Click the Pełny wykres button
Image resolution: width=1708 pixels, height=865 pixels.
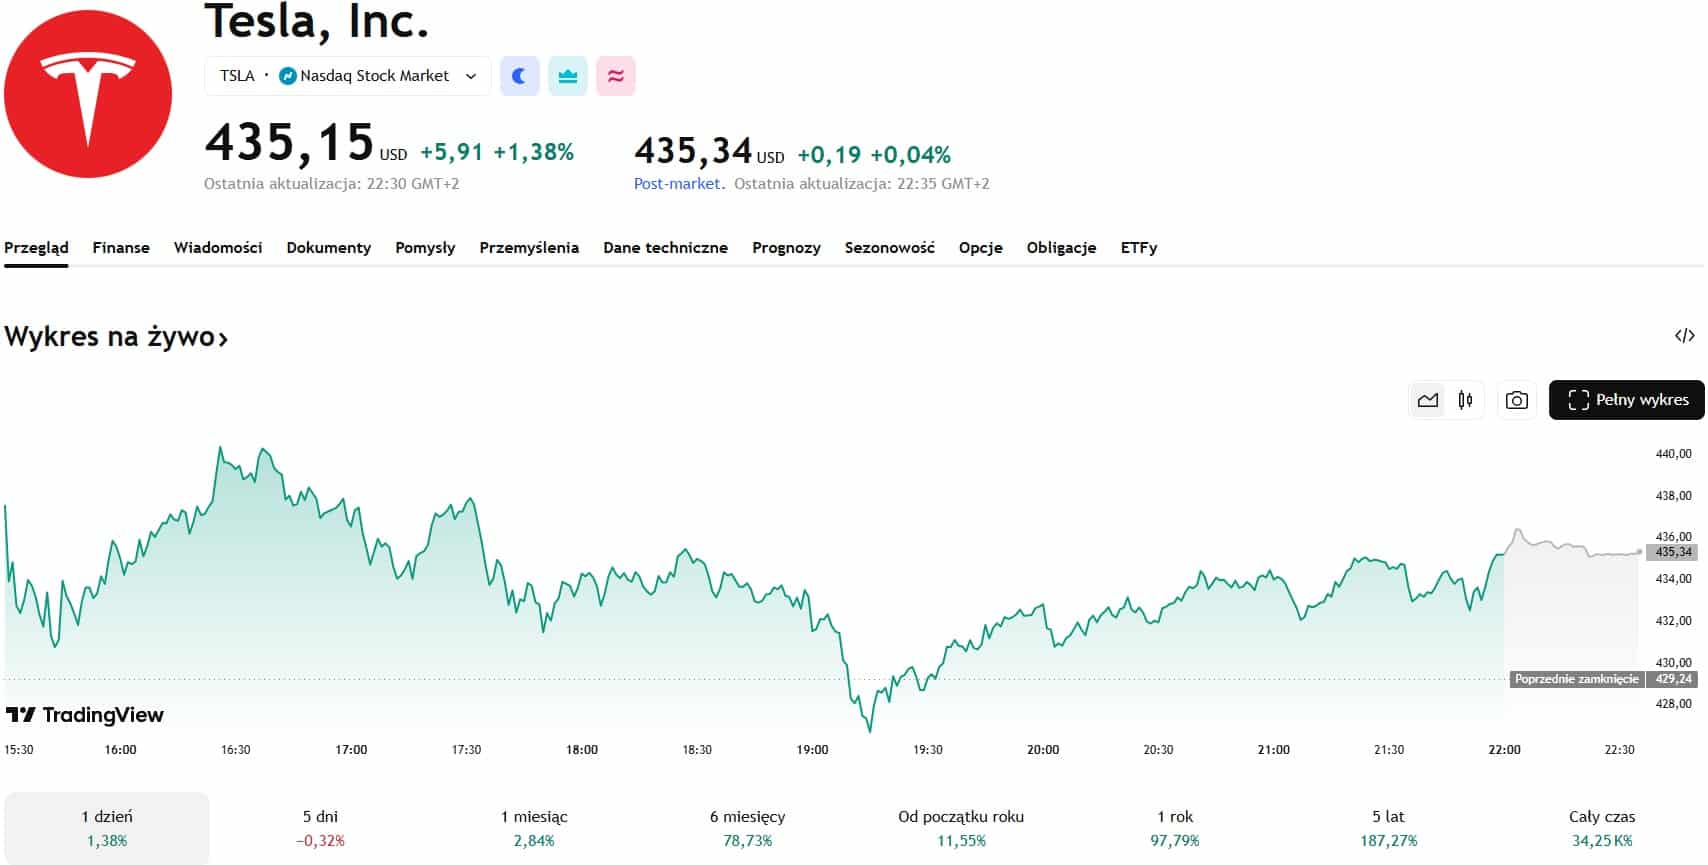coord(1627,400)
